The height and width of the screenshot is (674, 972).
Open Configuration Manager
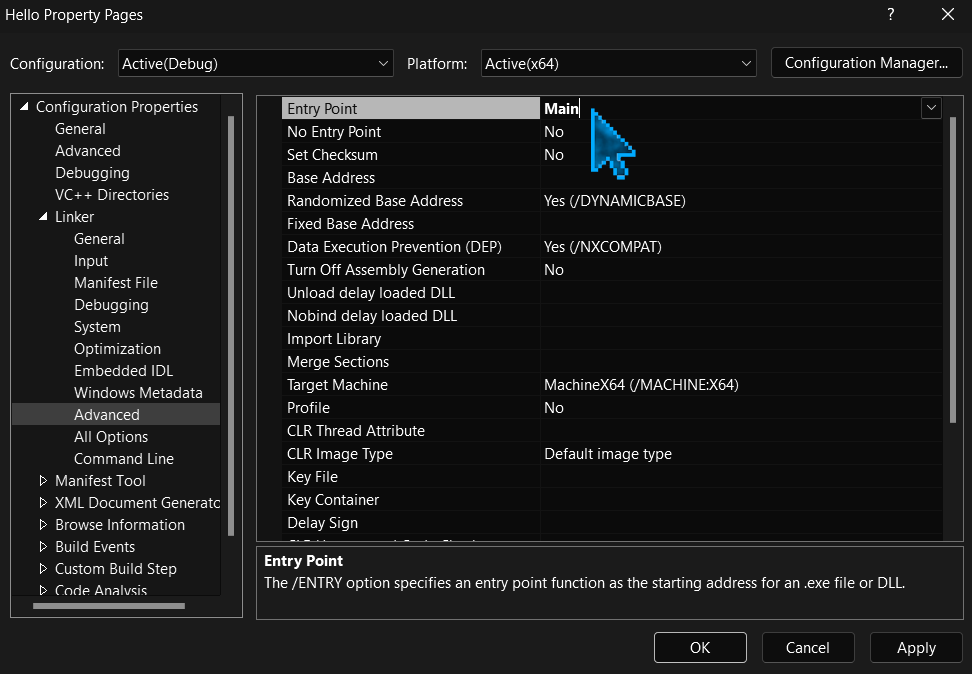[866, 63]
